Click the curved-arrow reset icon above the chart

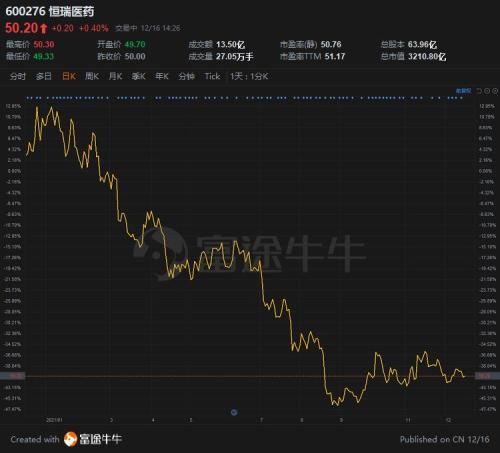479,91
